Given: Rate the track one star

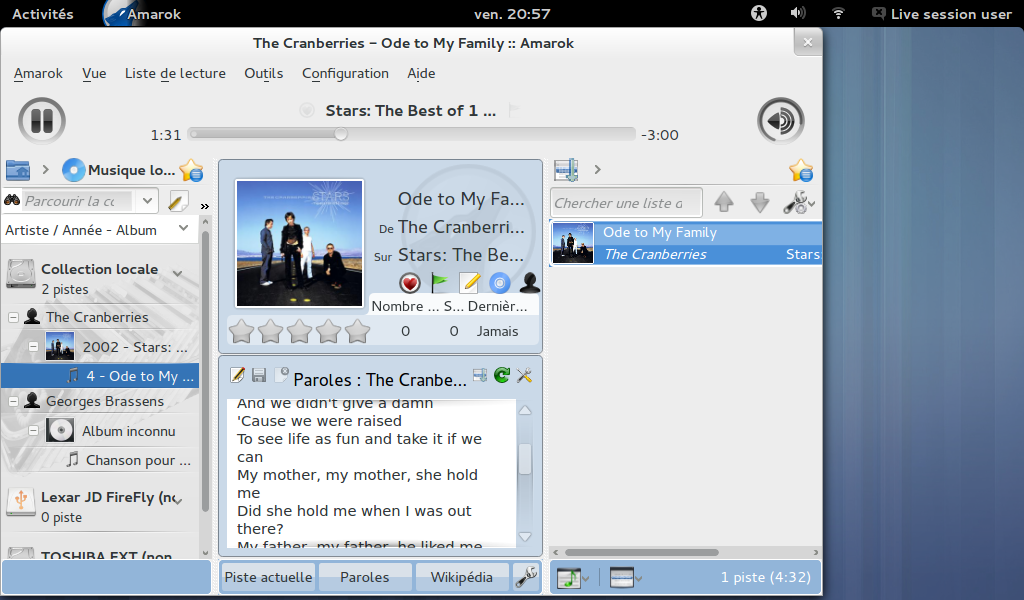Looking at the screenshot, I should point(241,332).
